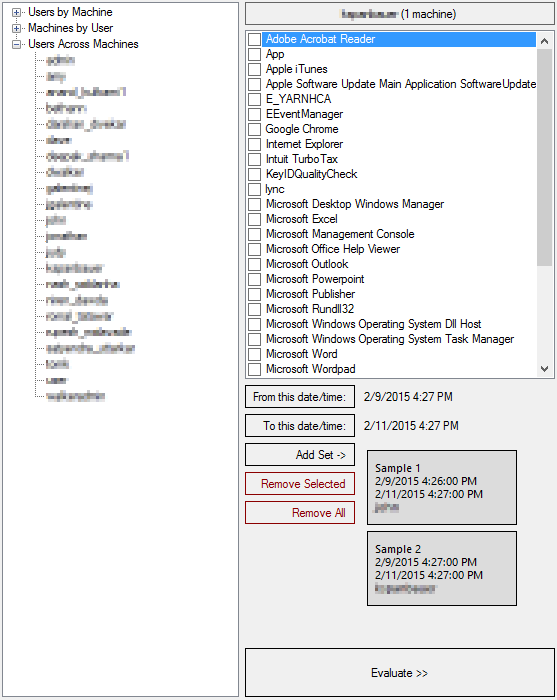Select the Microsoft Outlook list entry
The width and height of the screenshot is (557, 700).
click(x=307, y=264)
